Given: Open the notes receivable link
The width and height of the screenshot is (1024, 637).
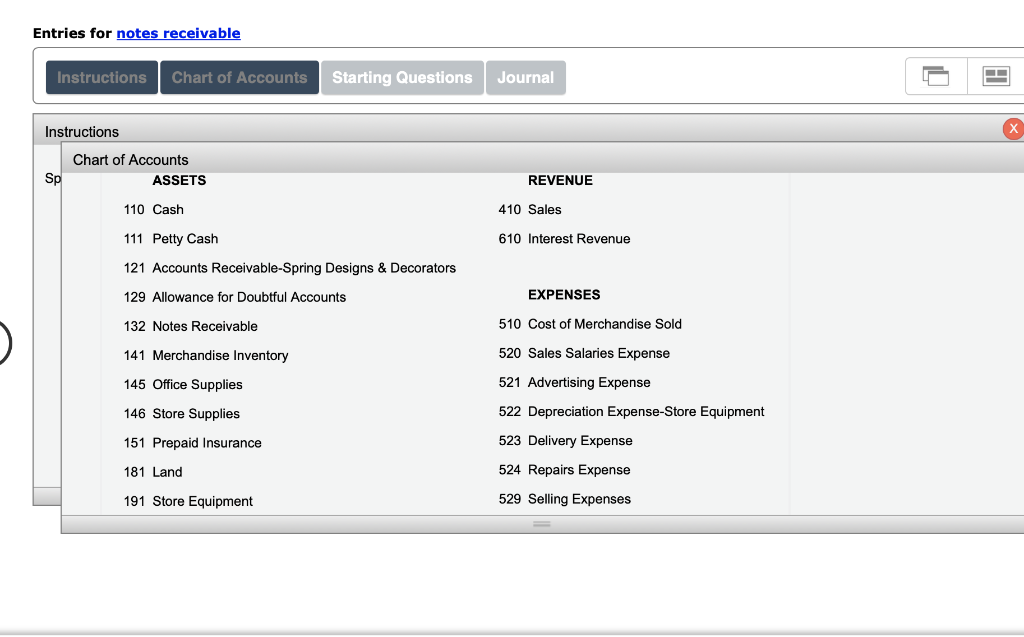Looking at the screenshot, I should click(x=178, y=33).
